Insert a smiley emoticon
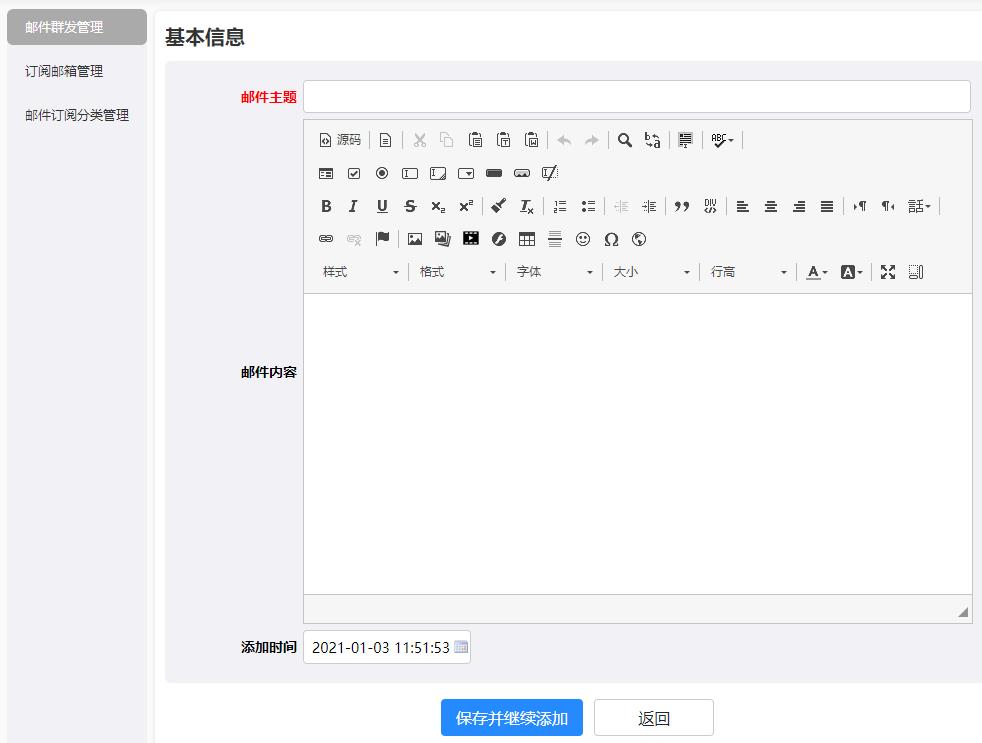 click(x=583, y=239)
